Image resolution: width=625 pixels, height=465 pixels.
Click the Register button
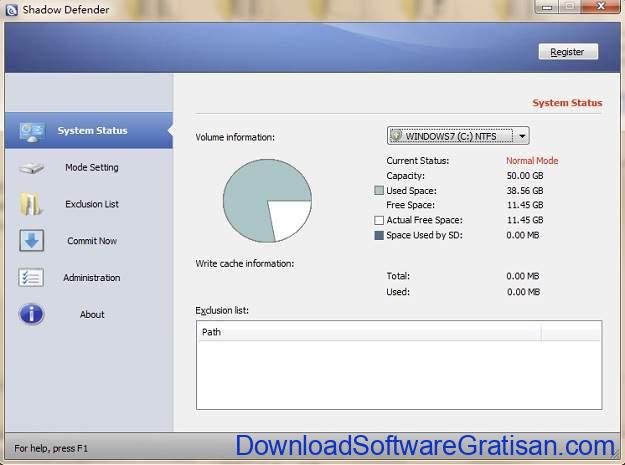coord(568,52)
